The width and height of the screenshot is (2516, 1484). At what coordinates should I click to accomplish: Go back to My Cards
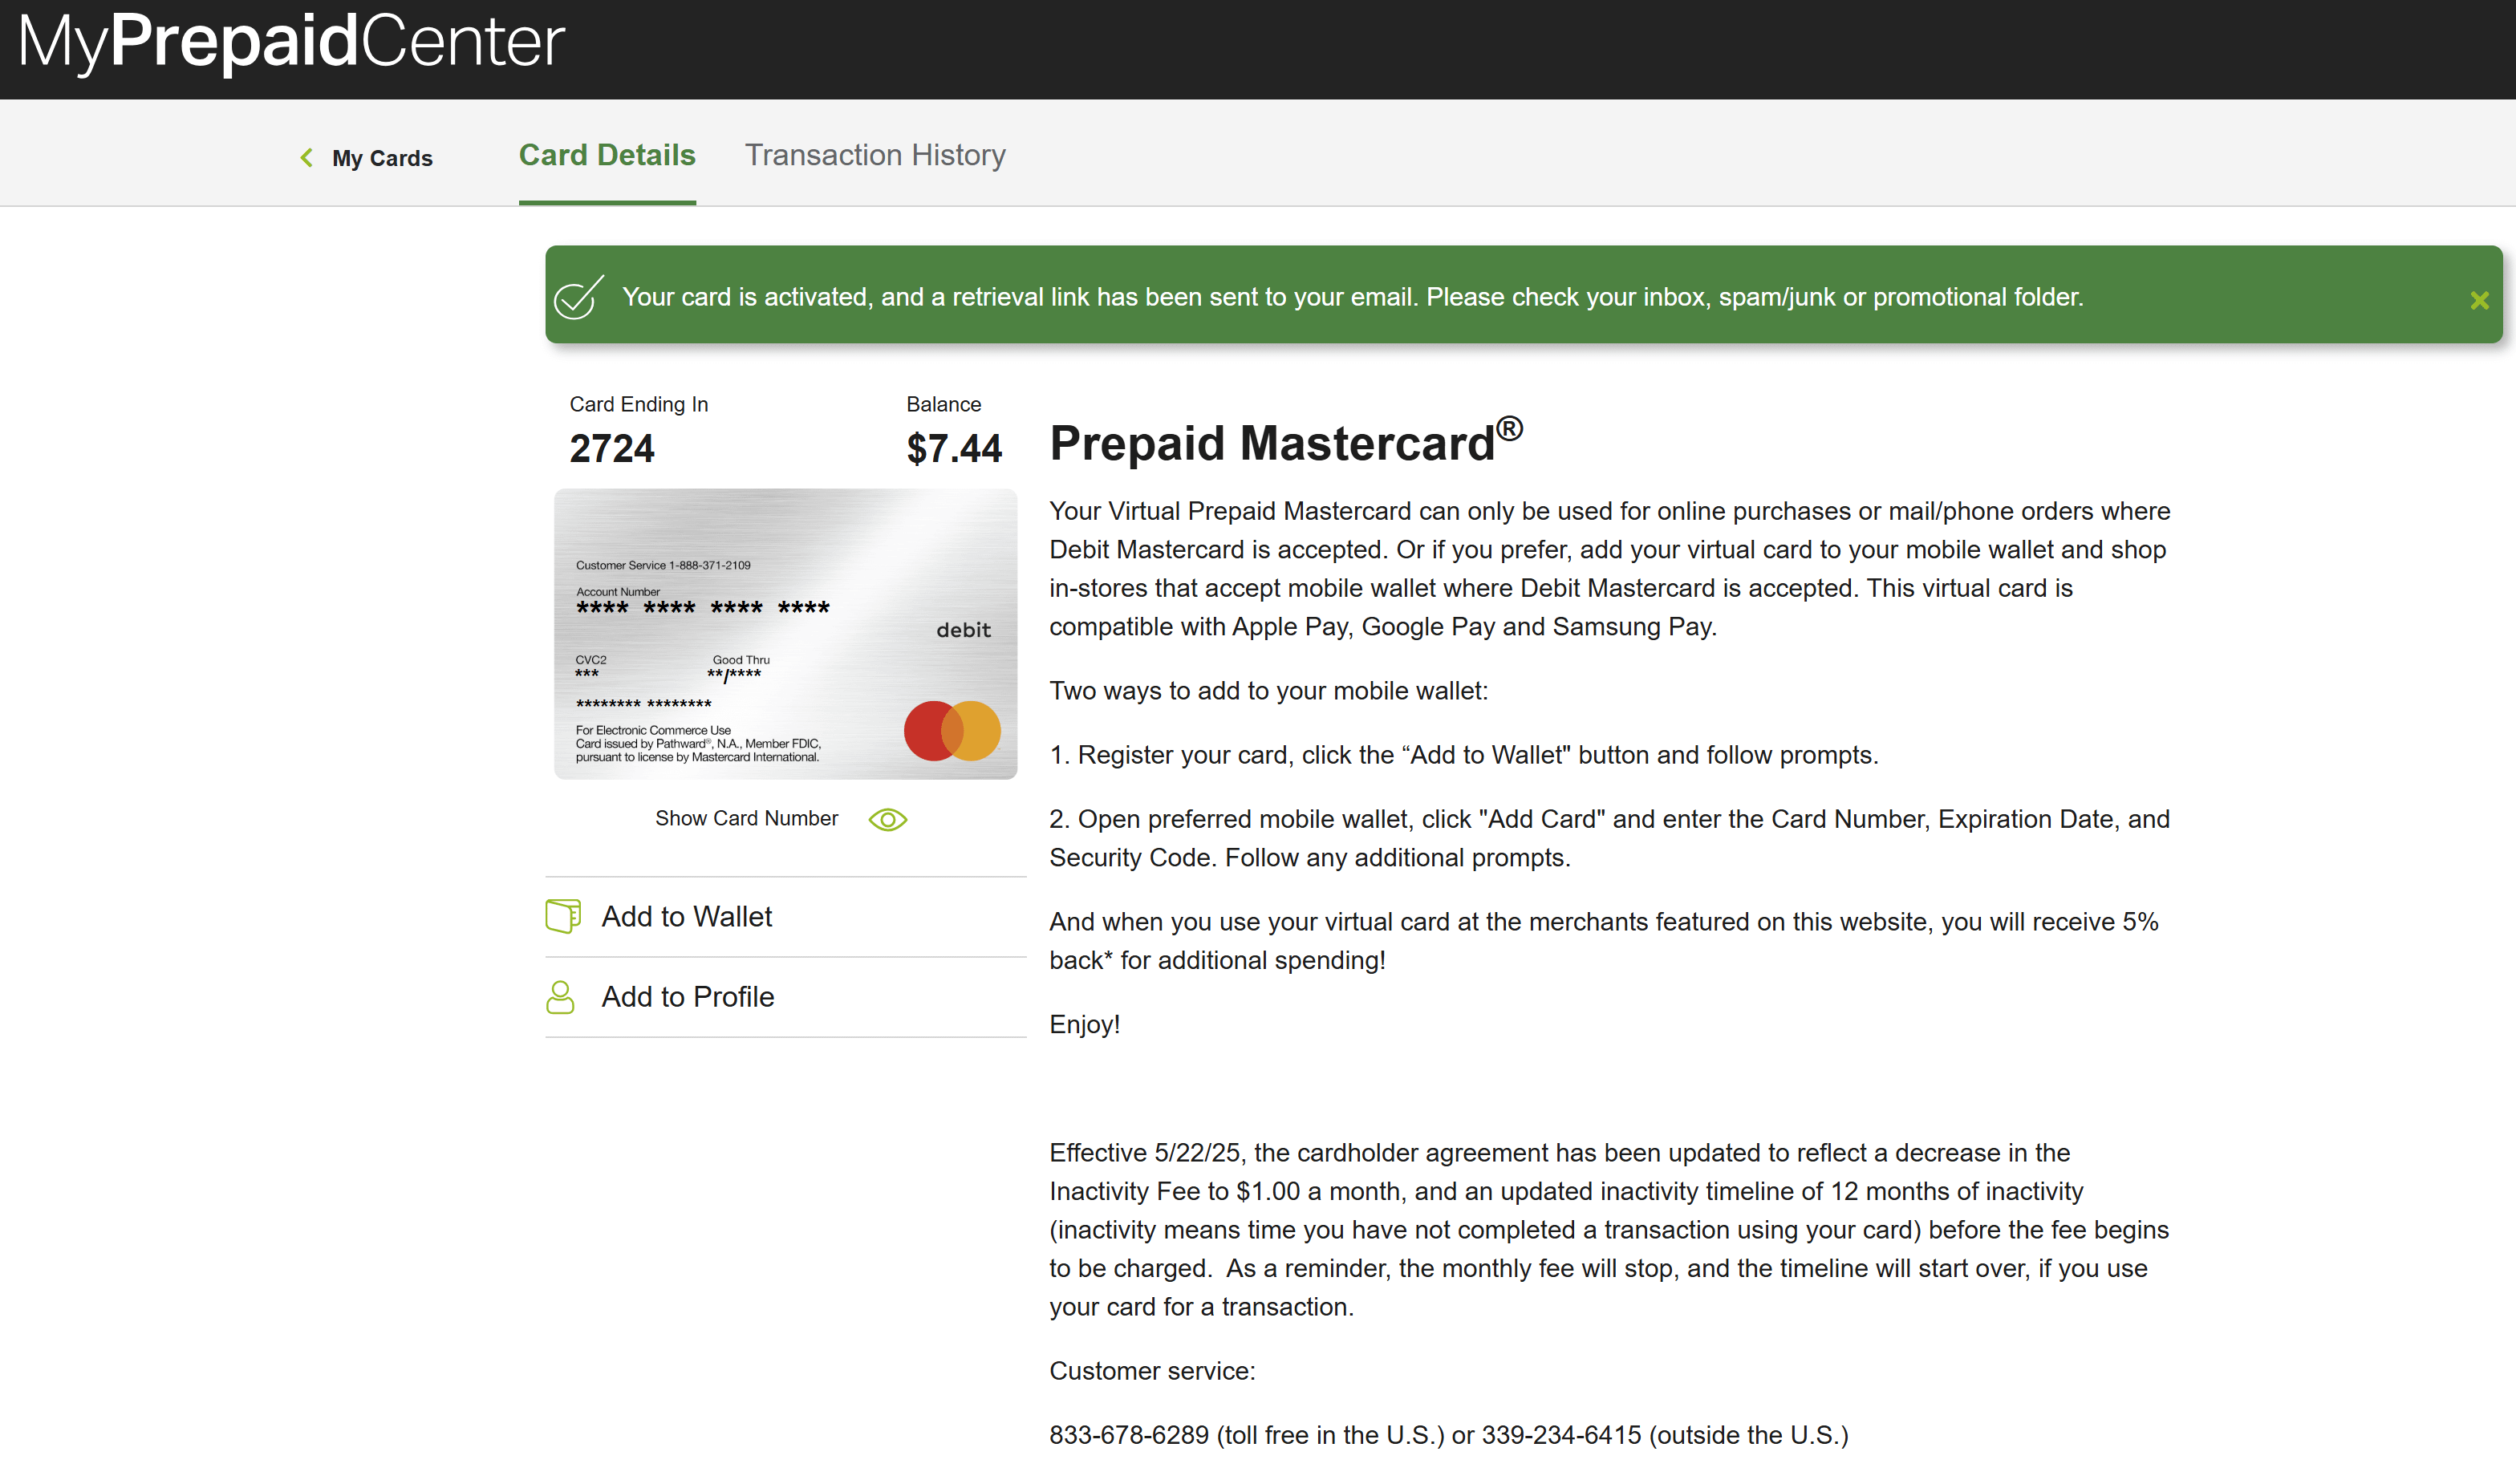click(x=381, y=158)
